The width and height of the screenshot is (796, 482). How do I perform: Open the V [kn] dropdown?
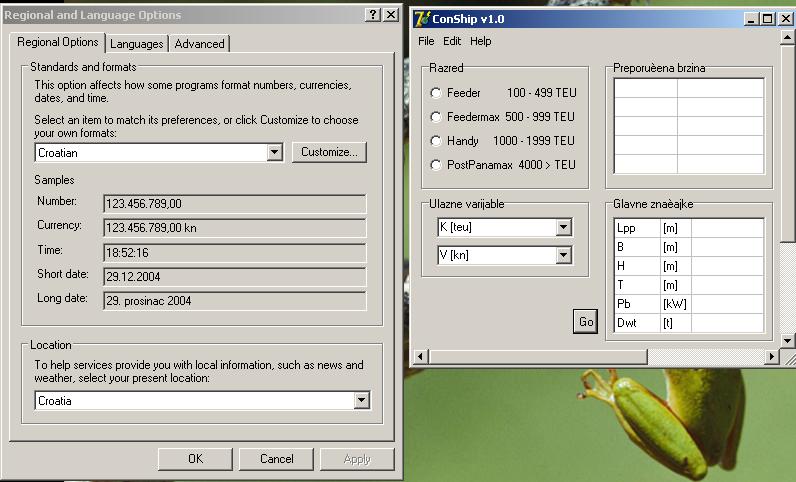pos(563,255)
